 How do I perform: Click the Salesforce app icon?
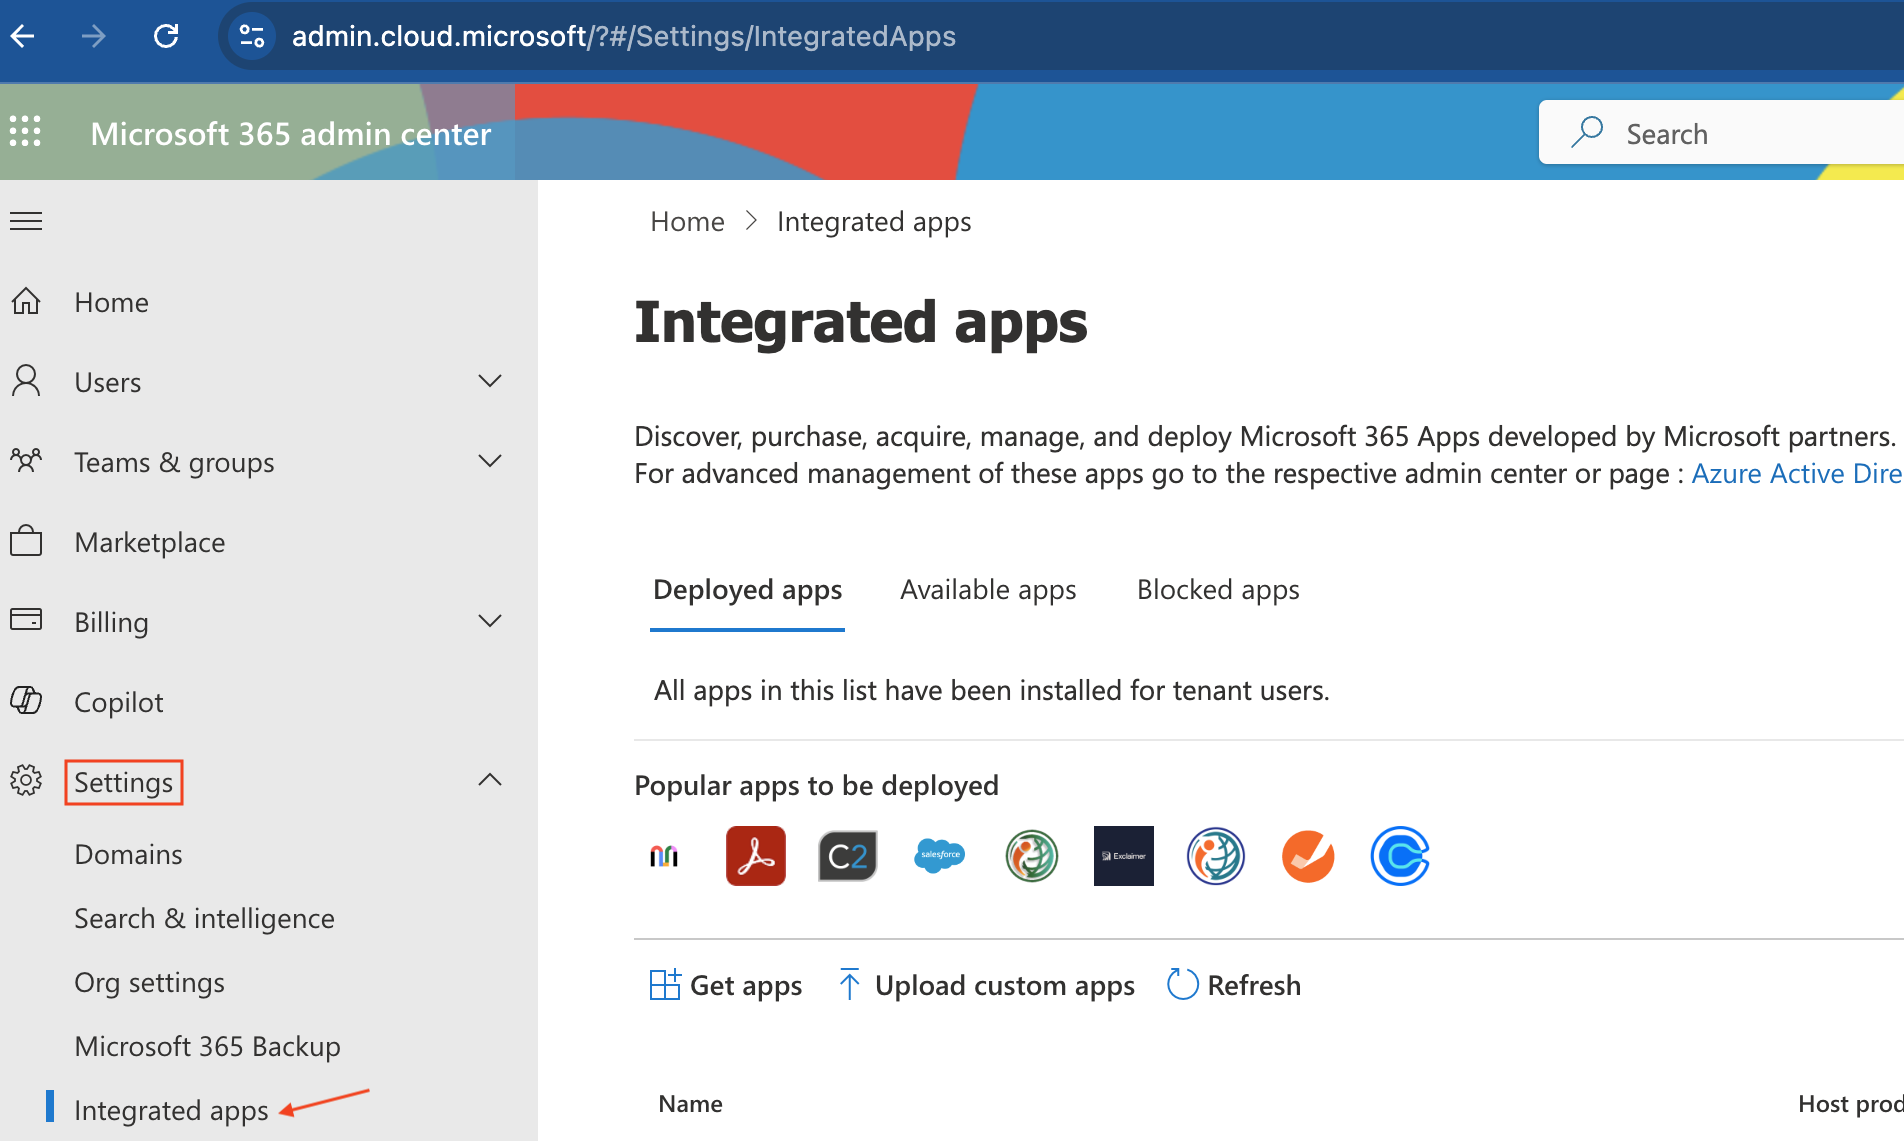(940, 856)
